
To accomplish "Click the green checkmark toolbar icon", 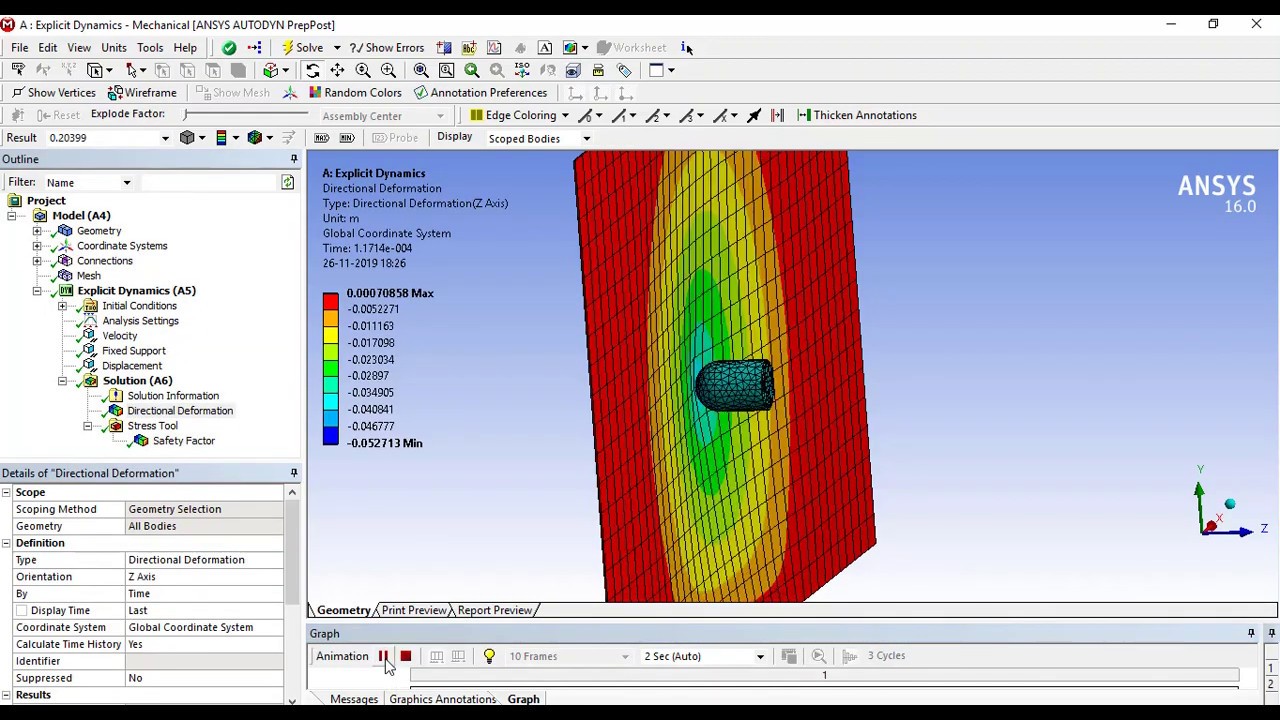I will point(229,47).
